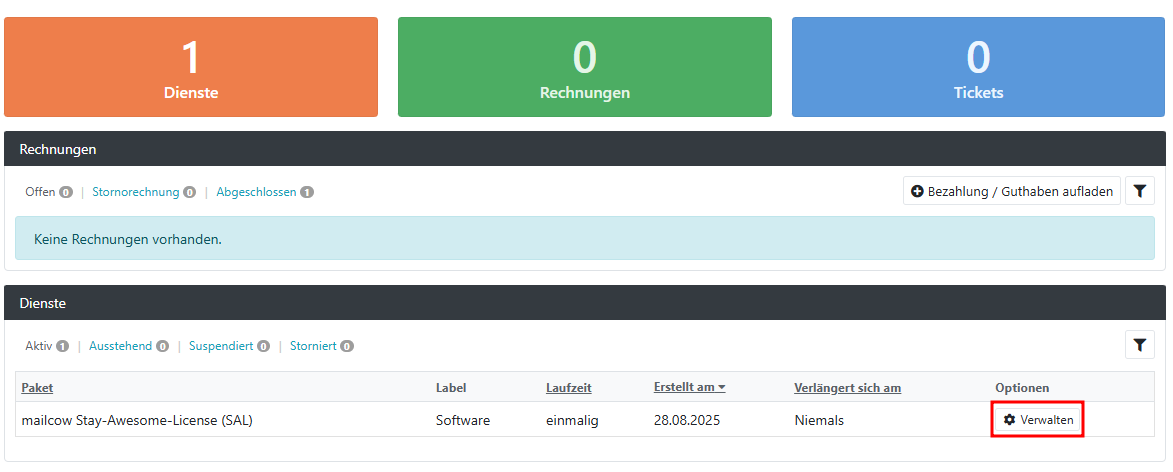Sort by Verlängert sich am column
Image resolution: width=1173 pixels, height=472 pixels.
(x=848, y=387)
